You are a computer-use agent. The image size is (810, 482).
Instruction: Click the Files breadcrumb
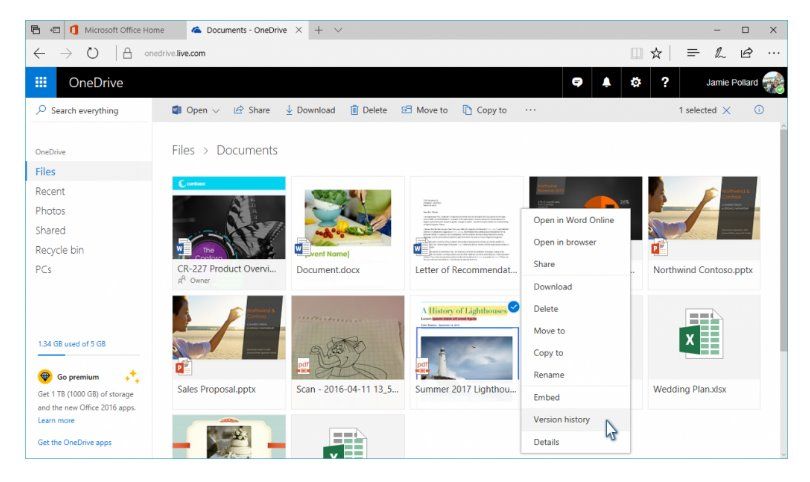coord(183,150)
